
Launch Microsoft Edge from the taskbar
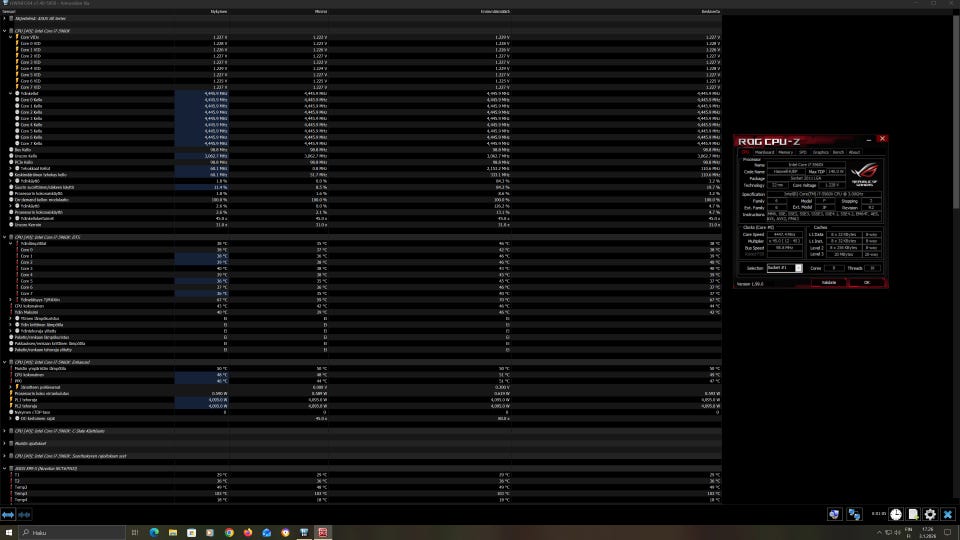pos(154,533)
